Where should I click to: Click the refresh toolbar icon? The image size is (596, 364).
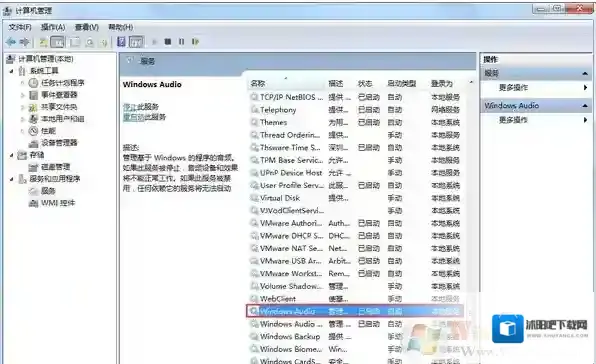pyautogui.click(x=90, y=42)
